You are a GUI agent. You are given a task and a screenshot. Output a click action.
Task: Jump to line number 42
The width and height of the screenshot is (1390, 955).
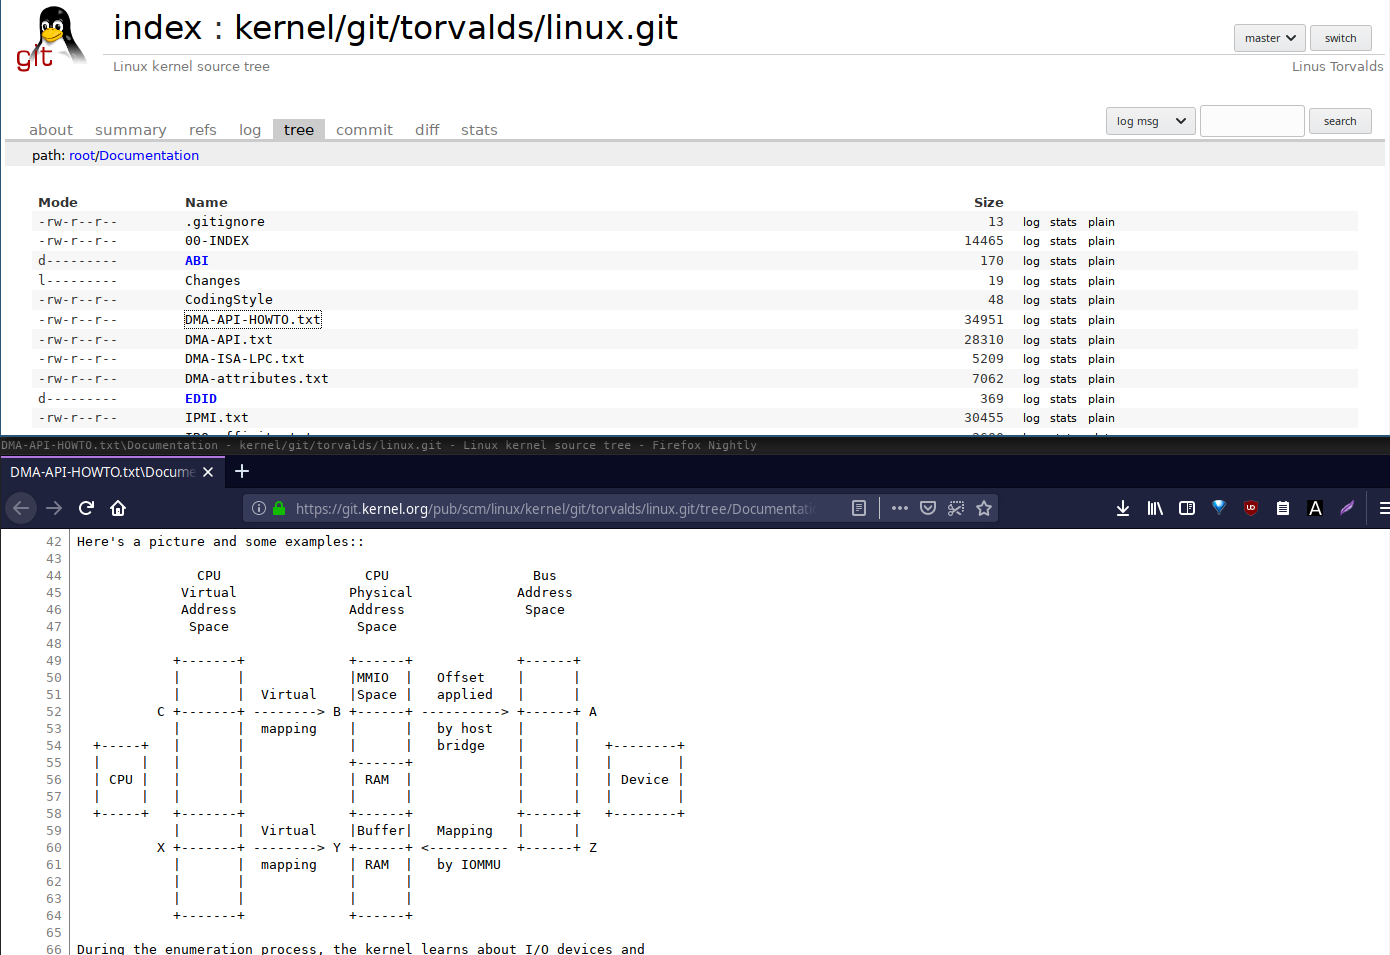(54, 542)
